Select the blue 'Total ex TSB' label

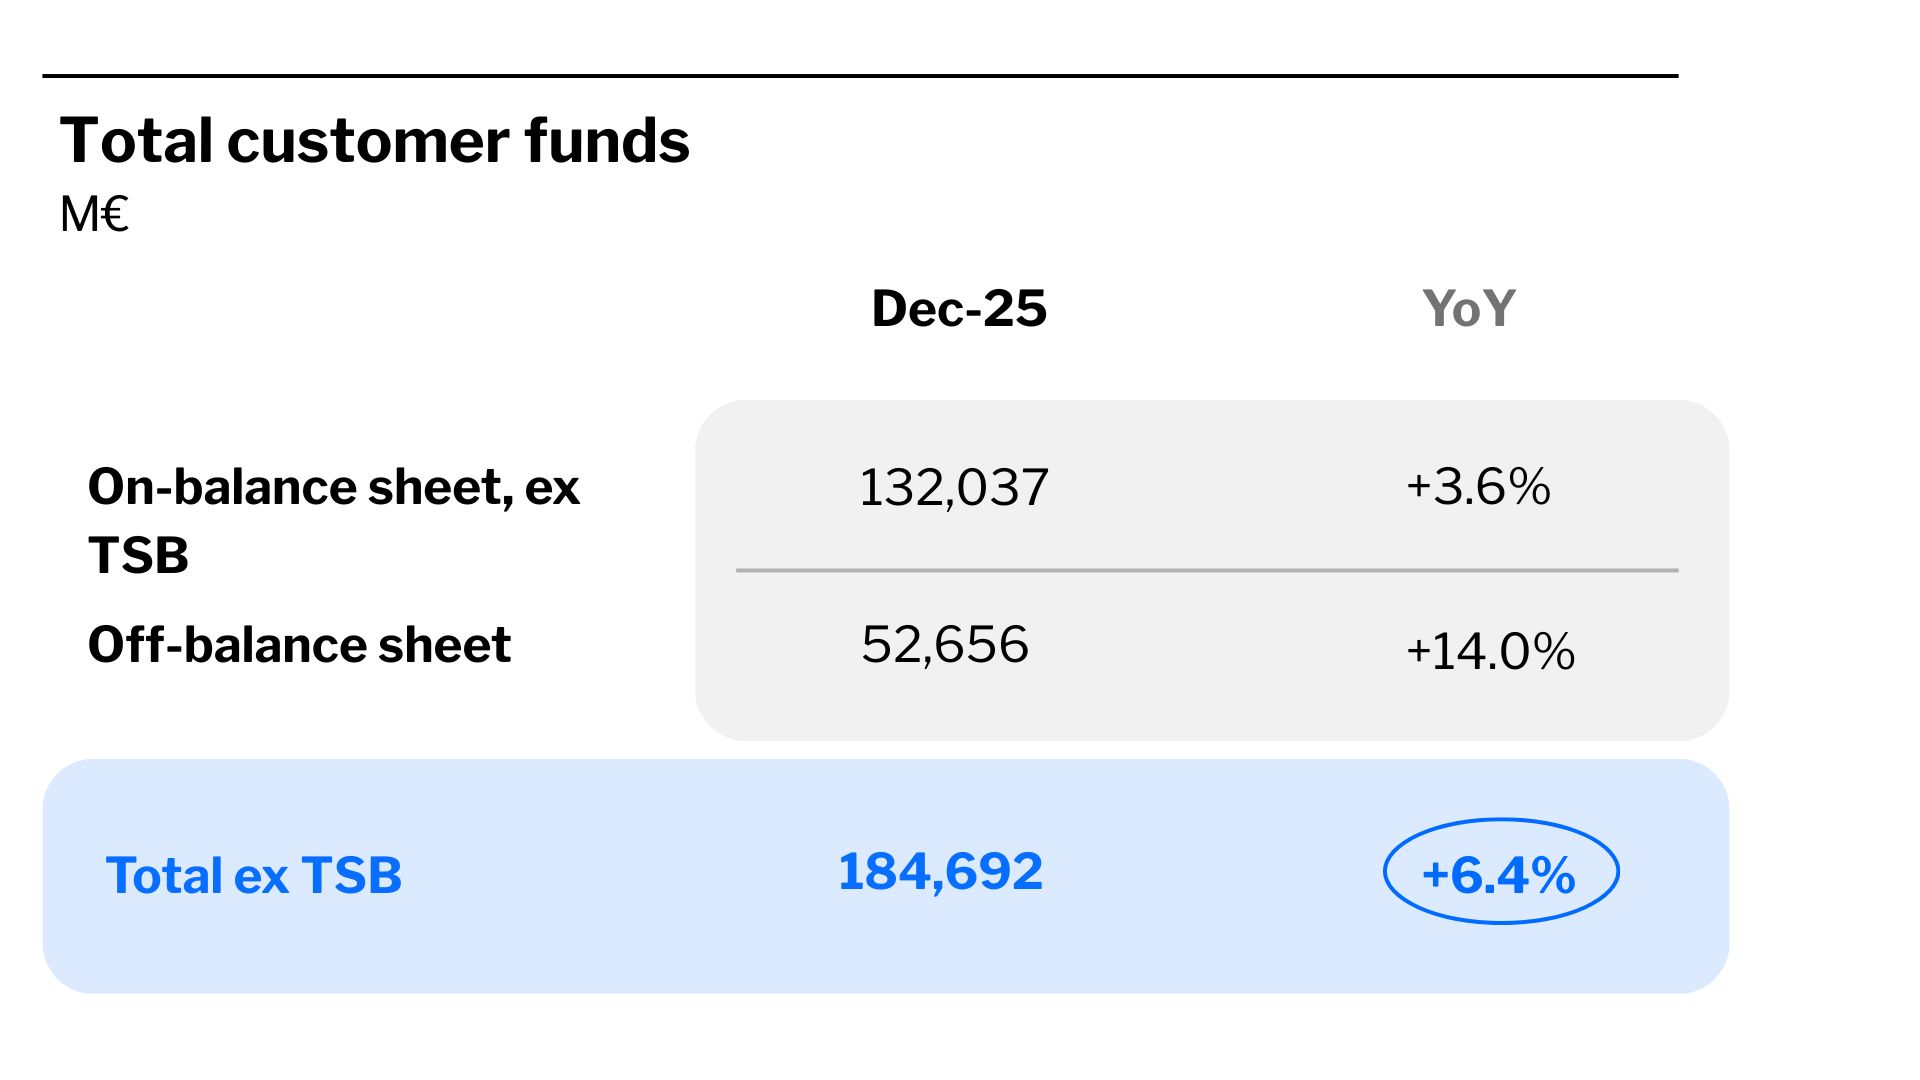(253, 876)
